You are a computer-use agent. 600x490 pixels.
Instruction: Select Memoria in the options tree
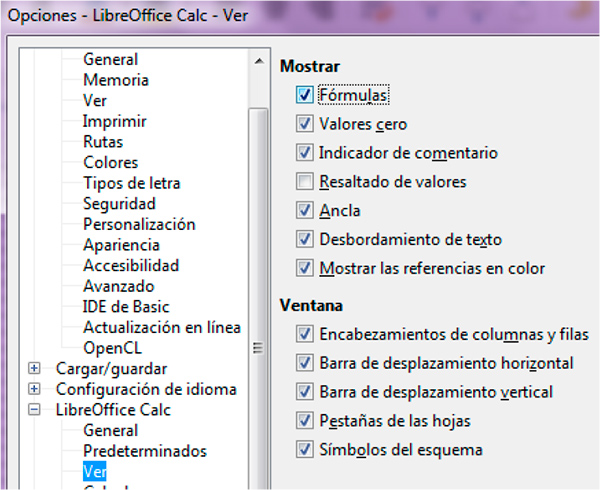(x=116, y=80)
